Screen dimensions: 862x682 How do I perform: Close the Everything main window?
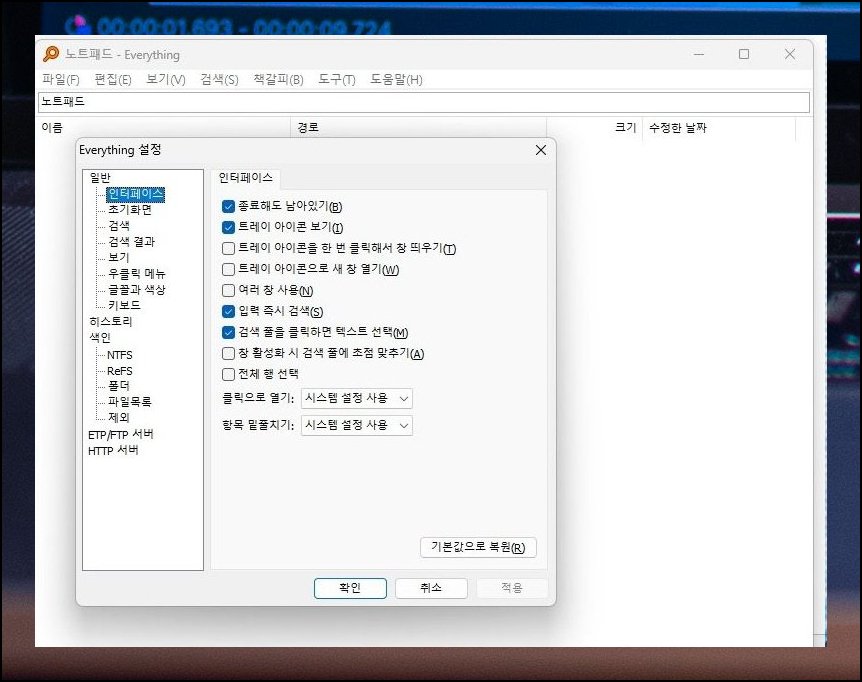click(x=790, y=54)
